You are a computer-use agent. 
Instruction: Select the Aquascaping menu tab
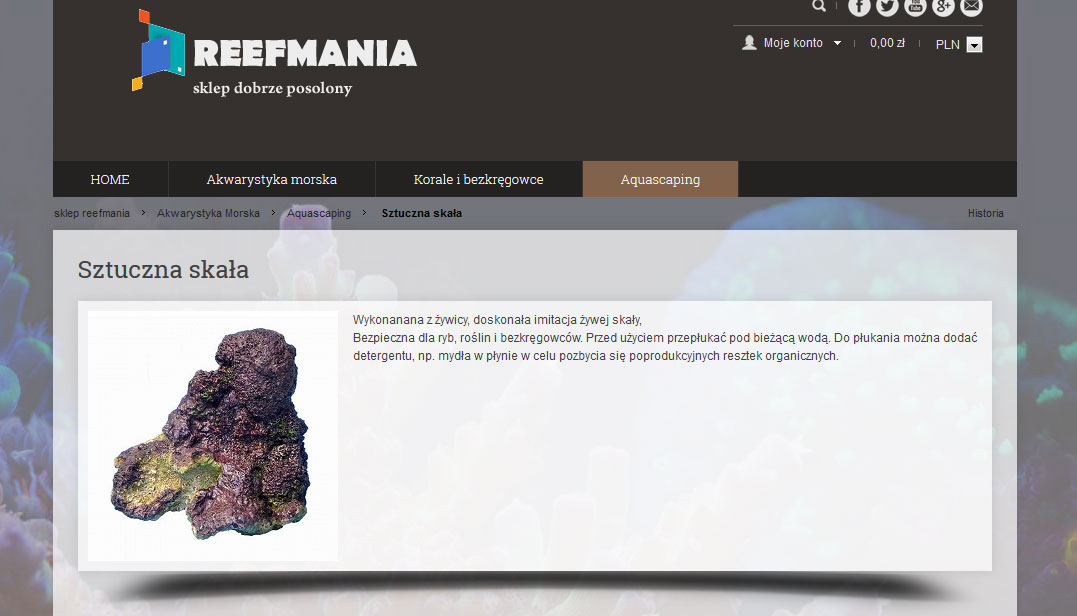click(660, 179)
